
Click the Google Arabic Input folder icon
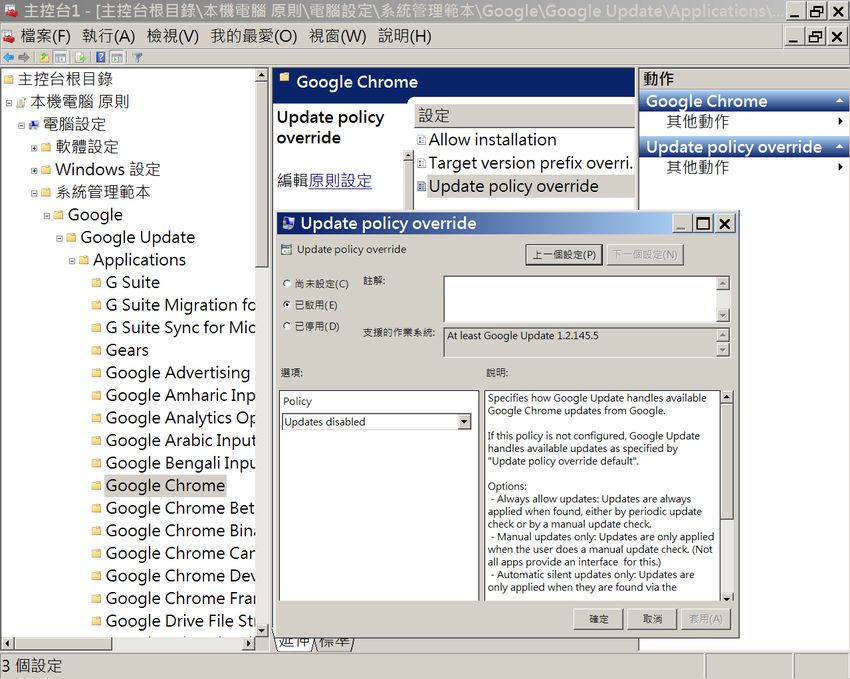click(x=96, y=441)
